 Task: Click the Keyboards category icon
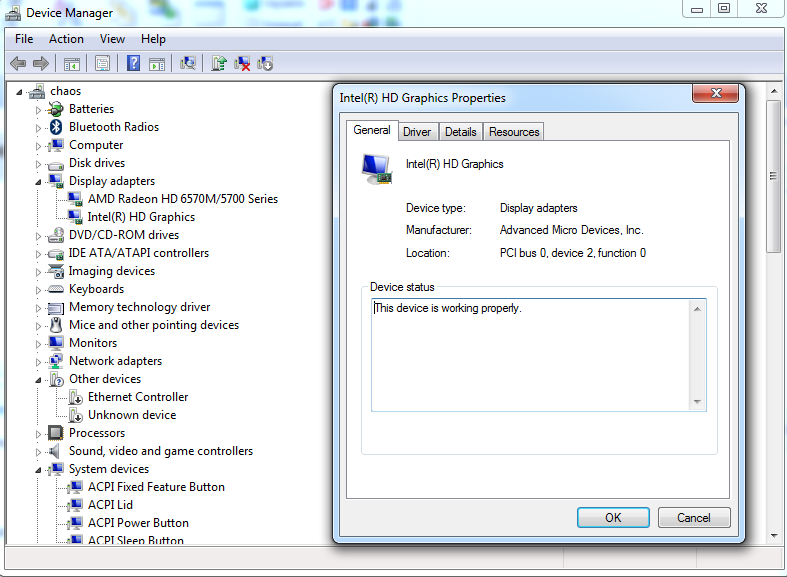tap(56, 290)
